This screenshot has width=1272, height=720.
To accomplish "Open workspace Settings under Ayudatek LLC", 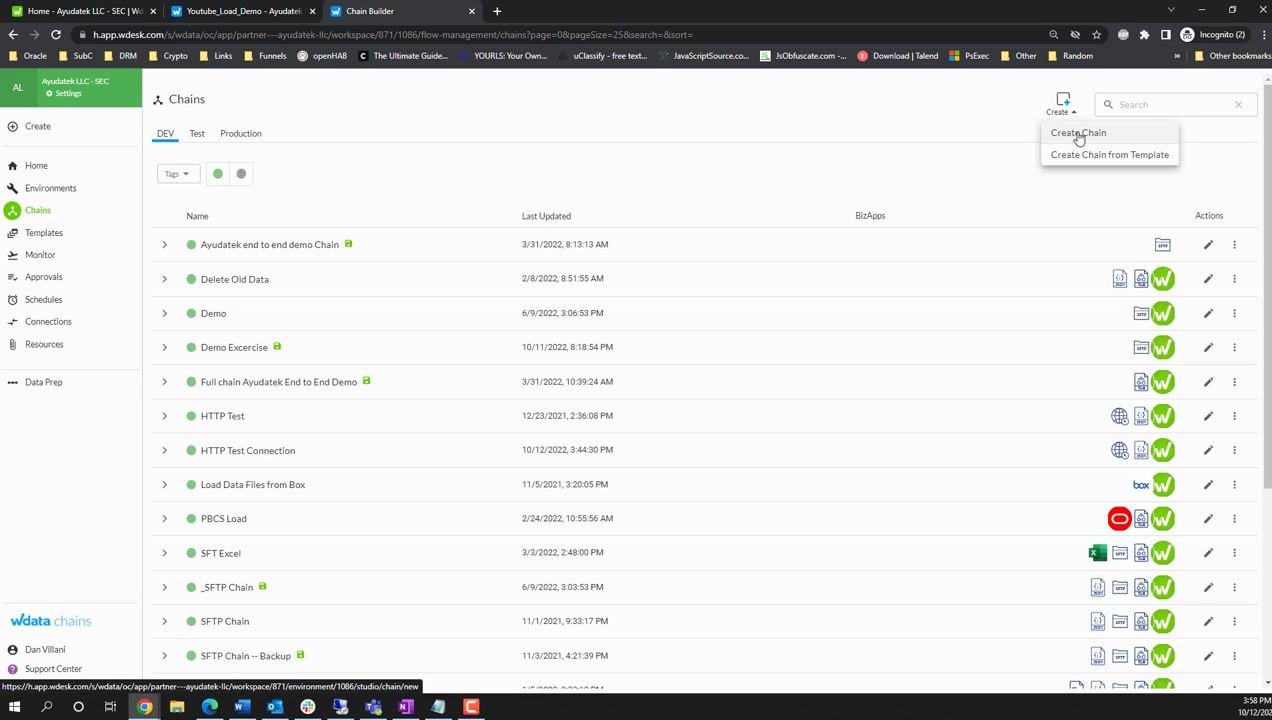I will 64,93.
